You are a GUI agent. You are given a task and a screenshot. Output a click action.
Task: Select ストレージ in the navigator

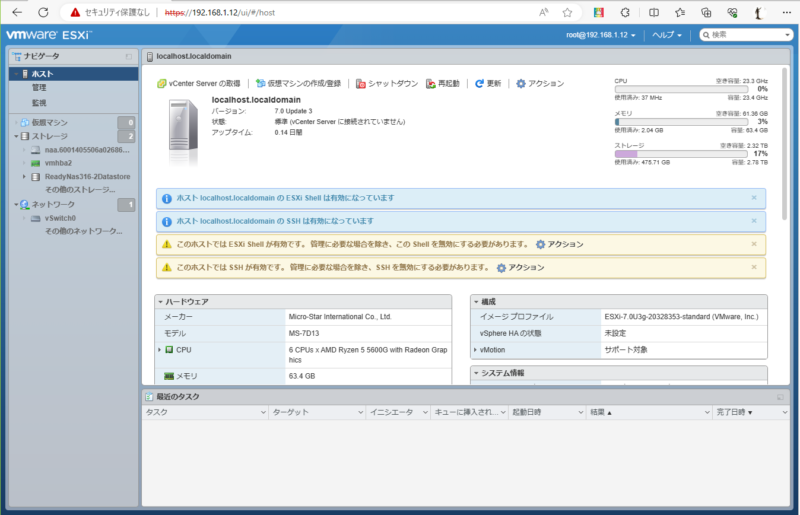click(x=49, y=136)
